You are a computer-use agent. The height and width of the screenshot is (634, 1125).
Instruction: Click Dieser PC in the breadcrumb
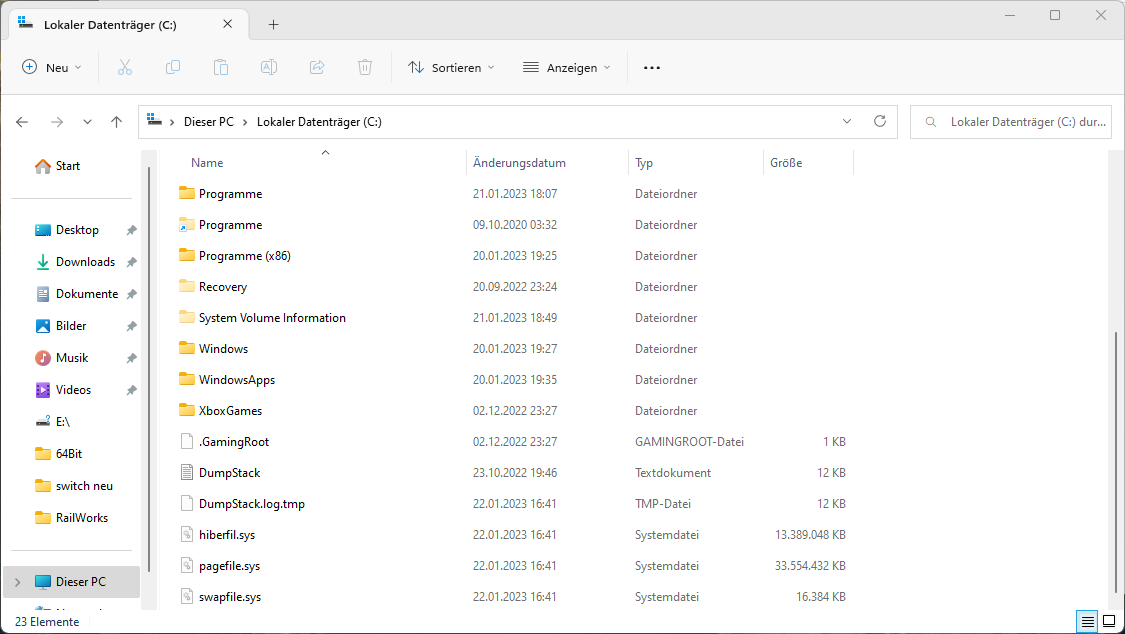point(209,122)
